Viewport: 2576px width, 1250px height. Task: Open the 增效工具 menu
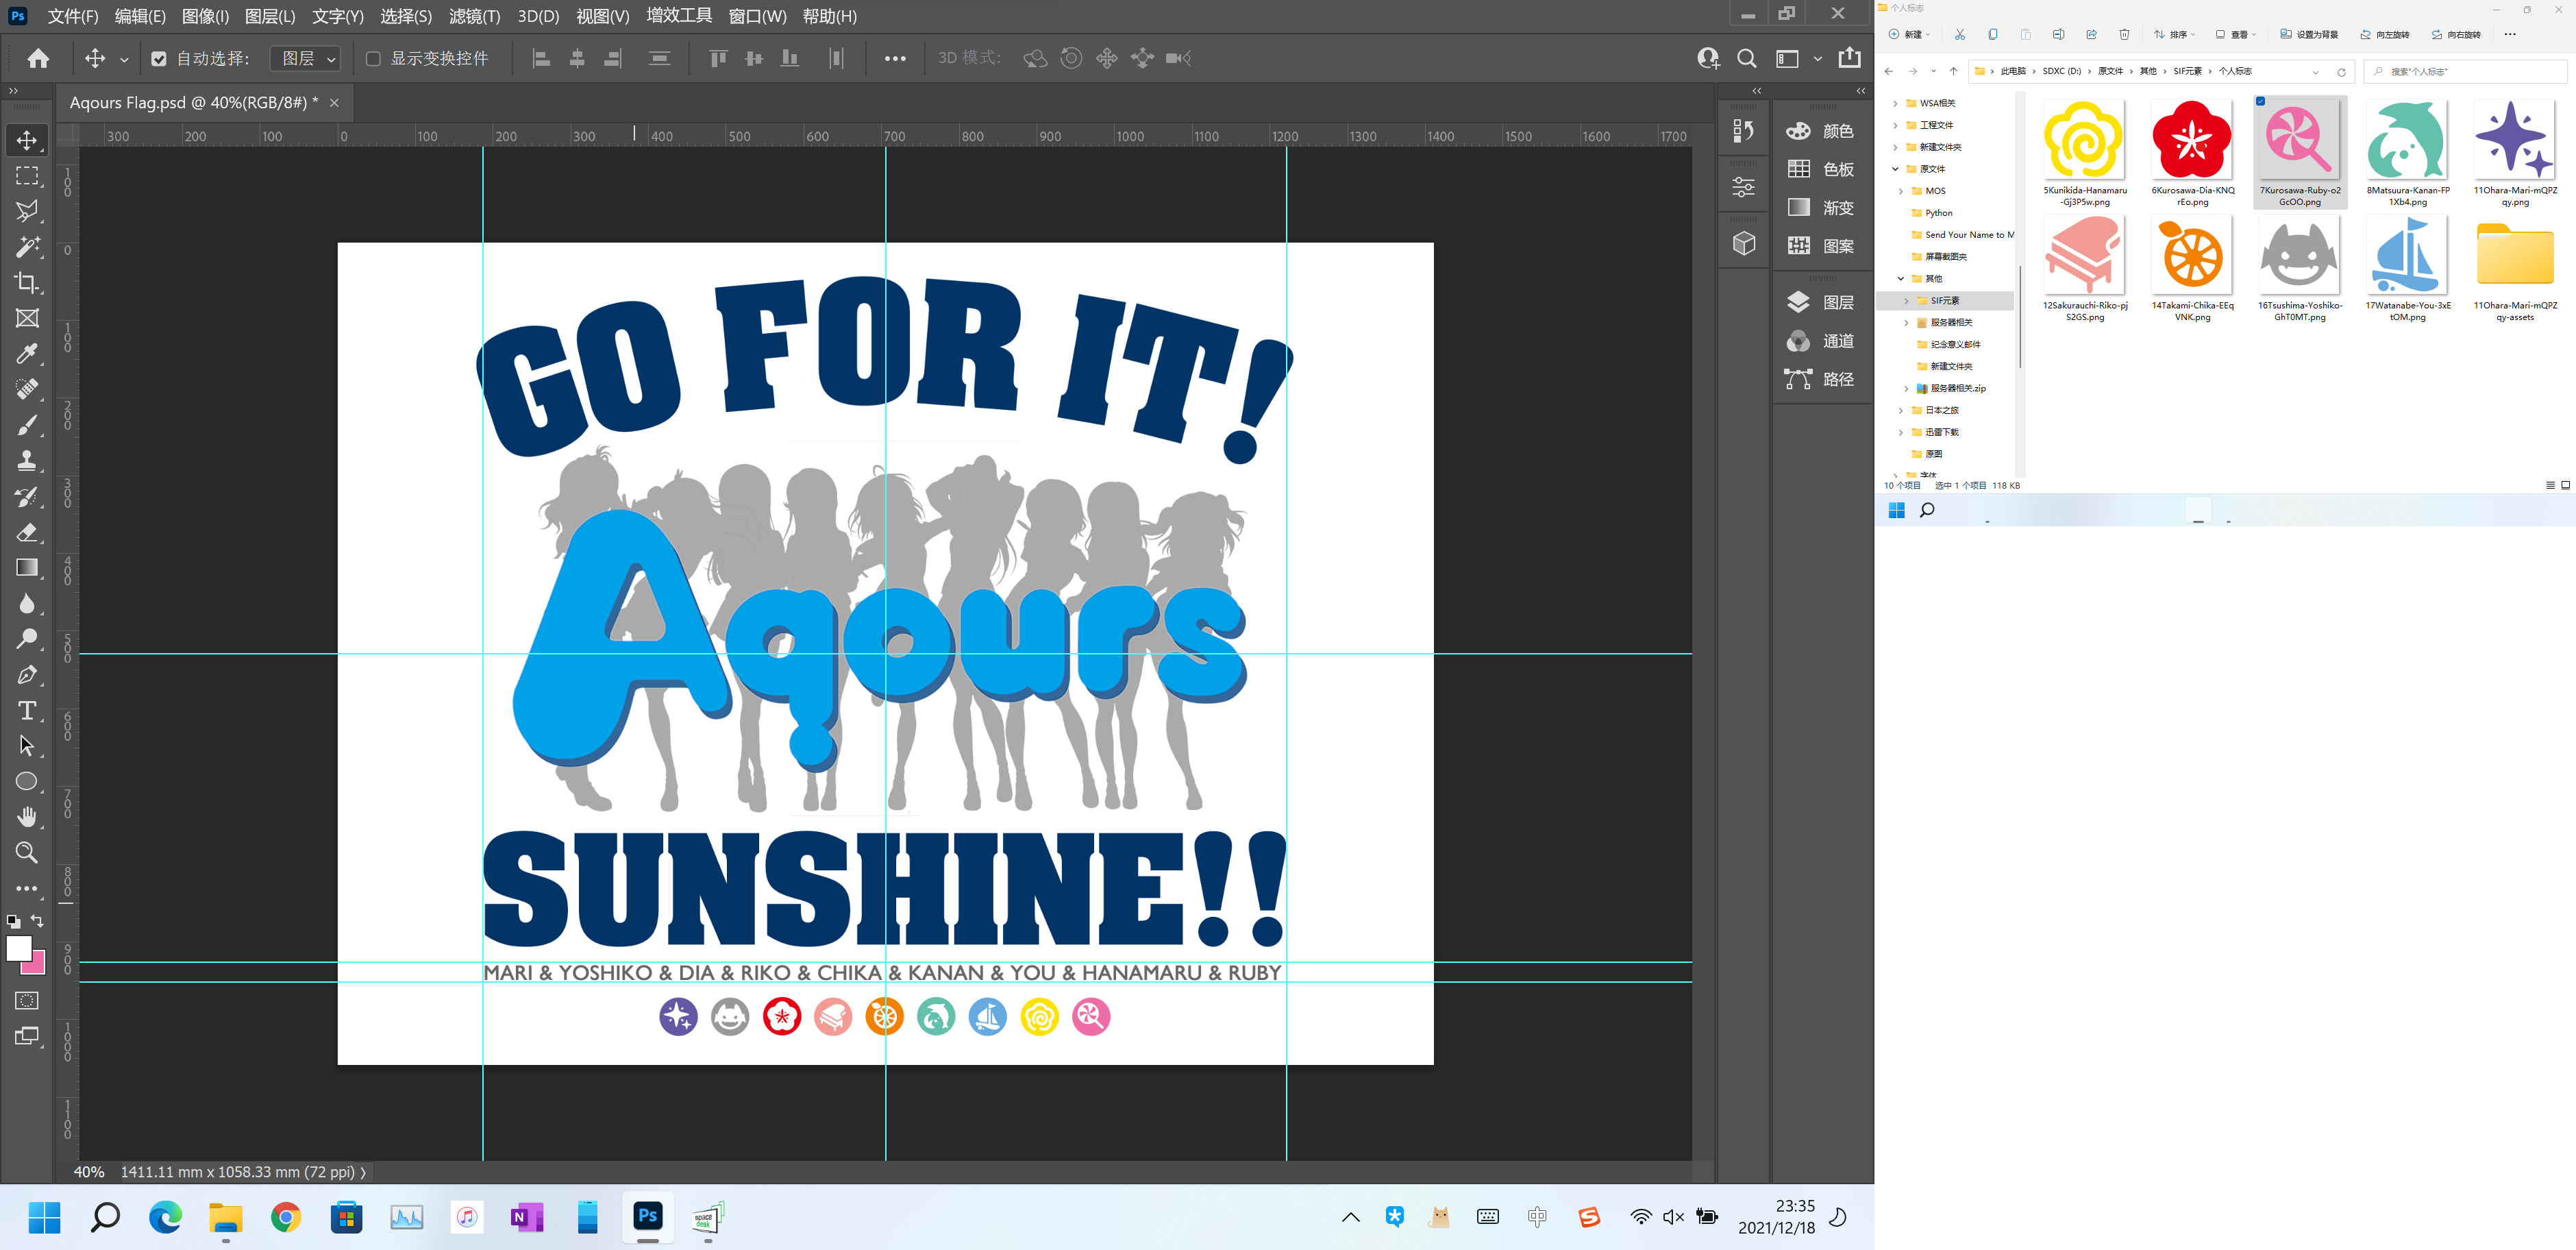coord(679,15)
